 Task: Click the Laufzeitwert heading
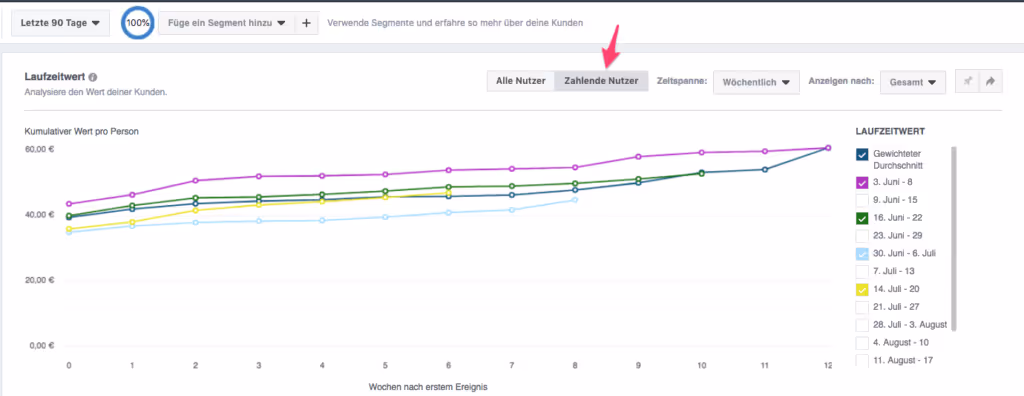55,77
